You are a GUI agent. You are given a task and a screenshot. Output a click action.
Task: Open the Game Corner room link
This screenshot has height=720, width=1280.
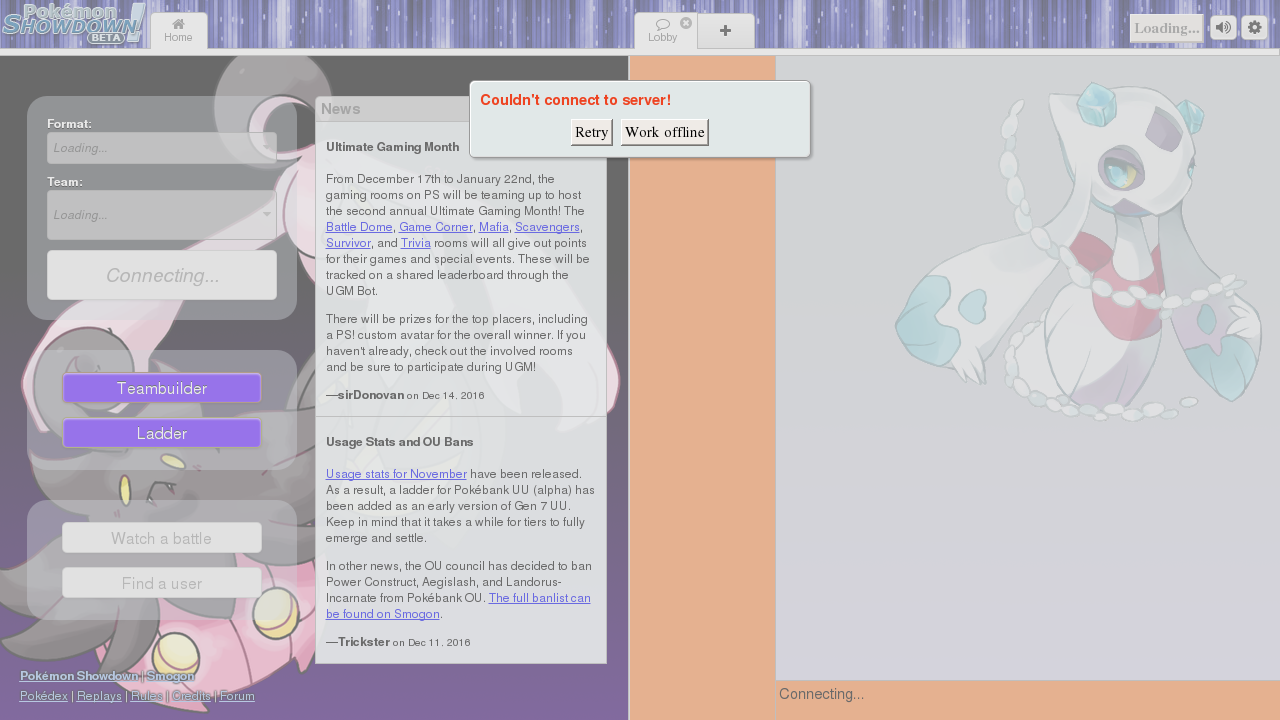click(436, 227)
